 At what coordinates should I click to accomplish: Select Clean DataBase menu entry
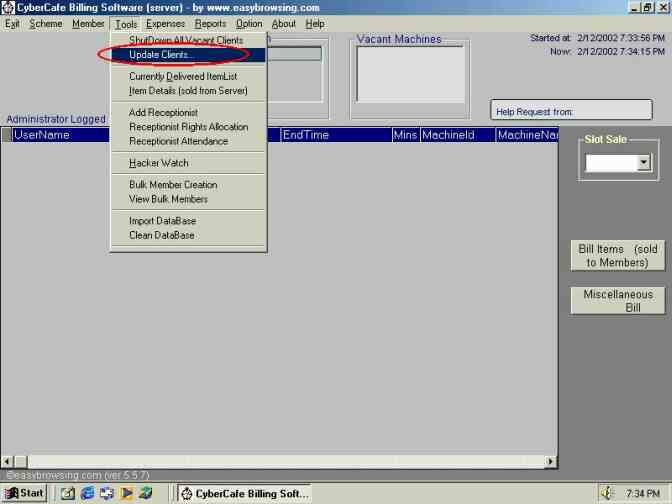click(161, 235)
